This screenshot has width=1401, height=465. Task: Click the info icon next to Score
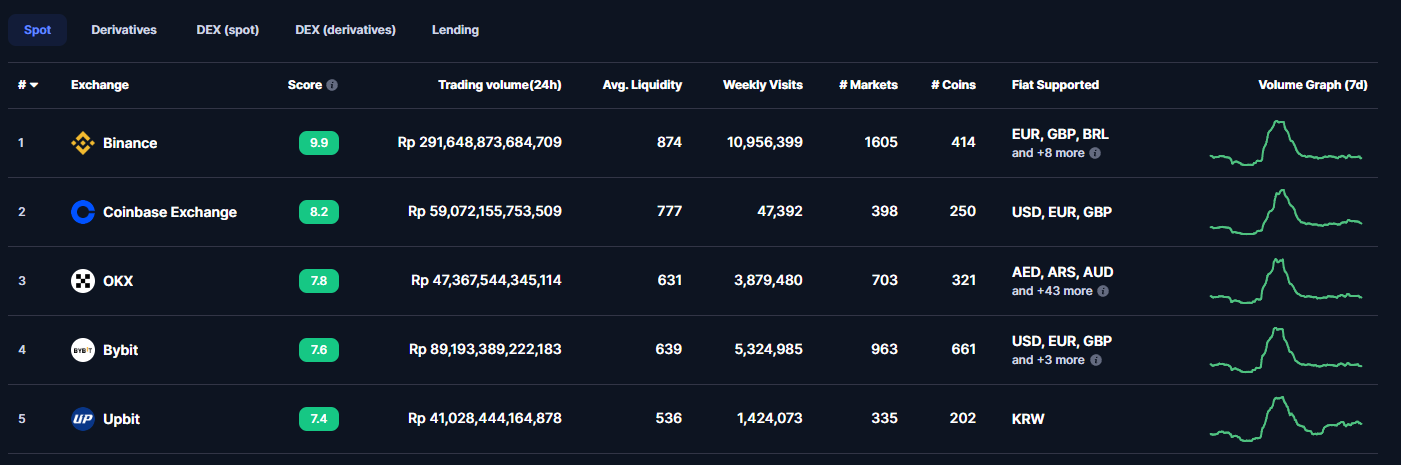332,85
